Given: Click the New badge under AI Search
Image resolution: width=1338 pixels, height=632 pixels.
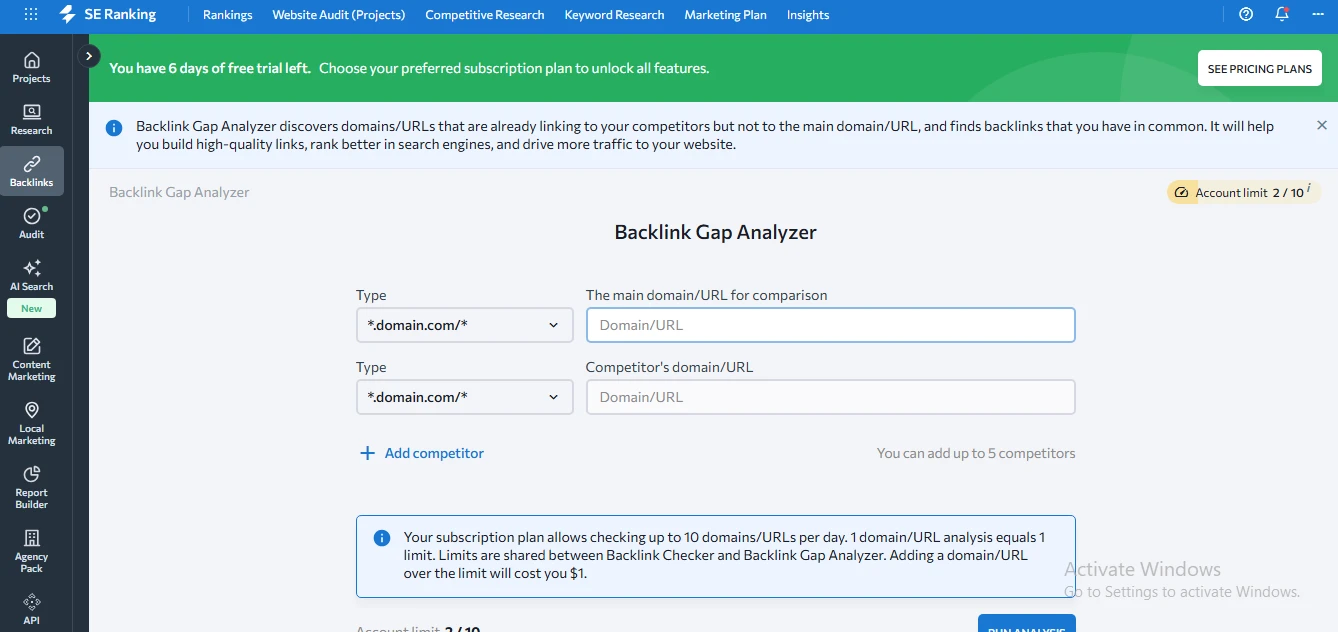Looking at the screenshot, I should (x=32, y=309).
